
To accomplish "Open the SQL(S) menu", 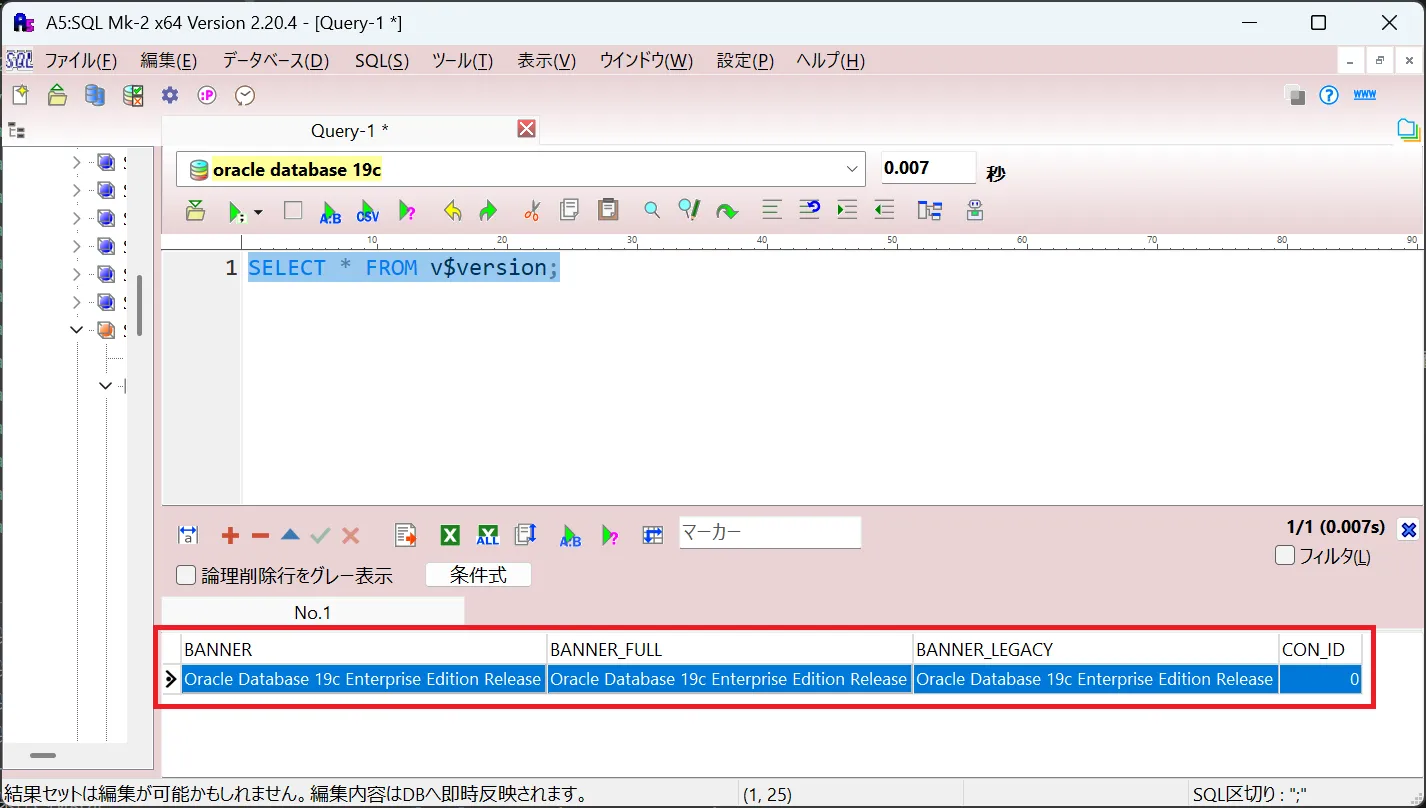I will (x=382, y=60).
